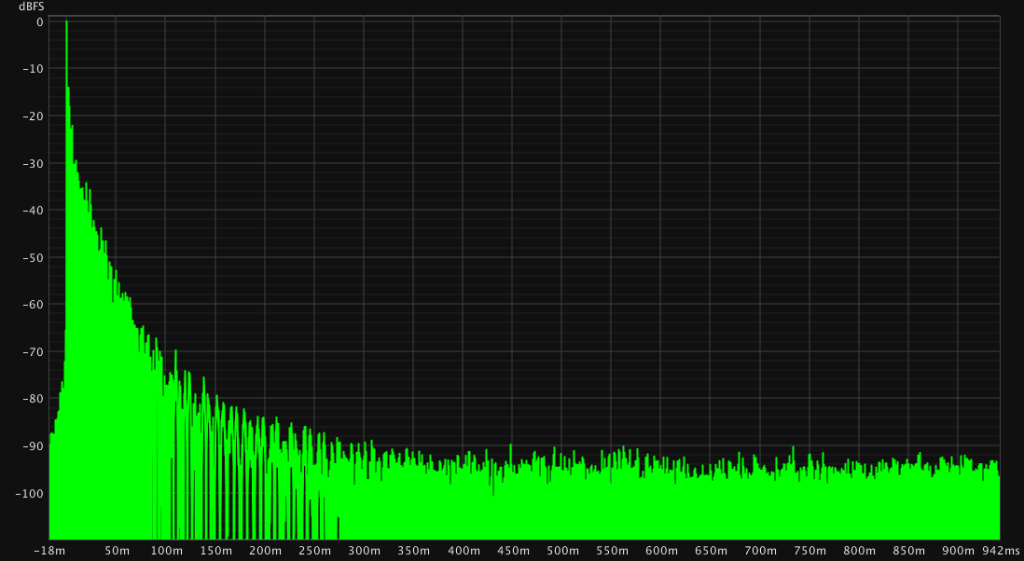Select the 50m tick on the time axis

coord(117,551)
